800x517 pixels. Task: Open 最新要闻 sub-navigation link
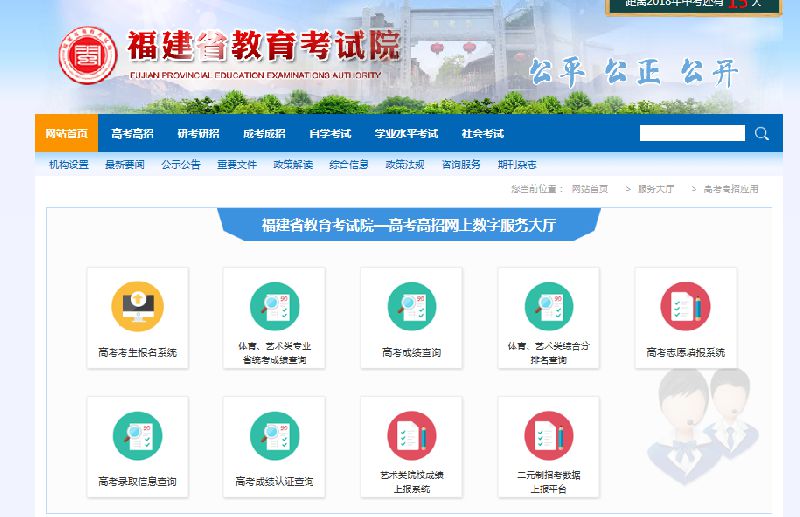click(x=125, y=165)
